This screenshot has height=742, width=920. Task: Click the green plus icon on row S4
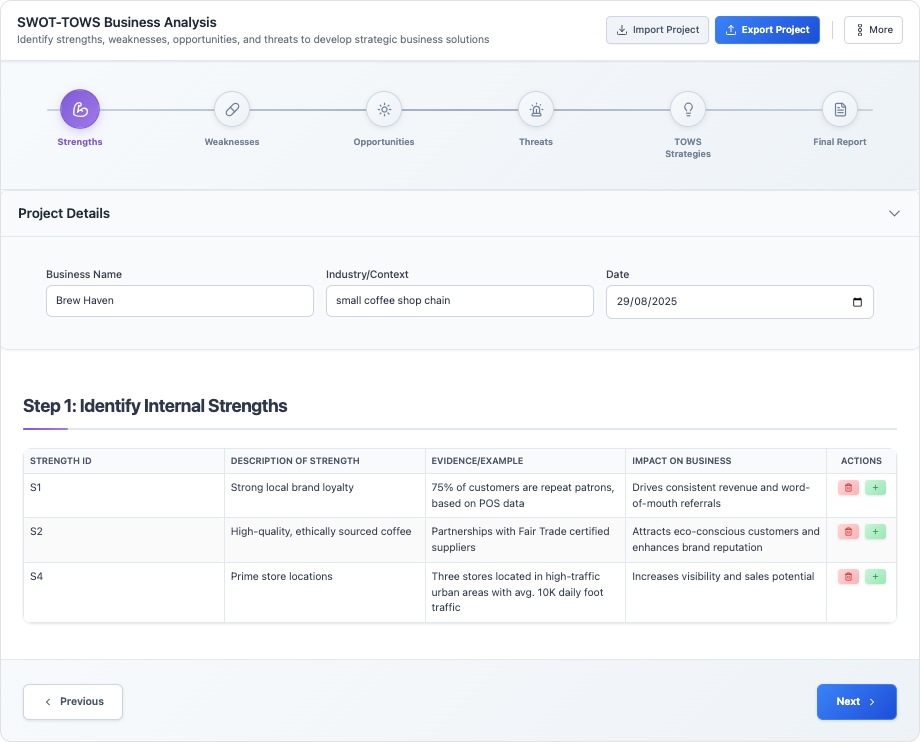coord(875,577)
